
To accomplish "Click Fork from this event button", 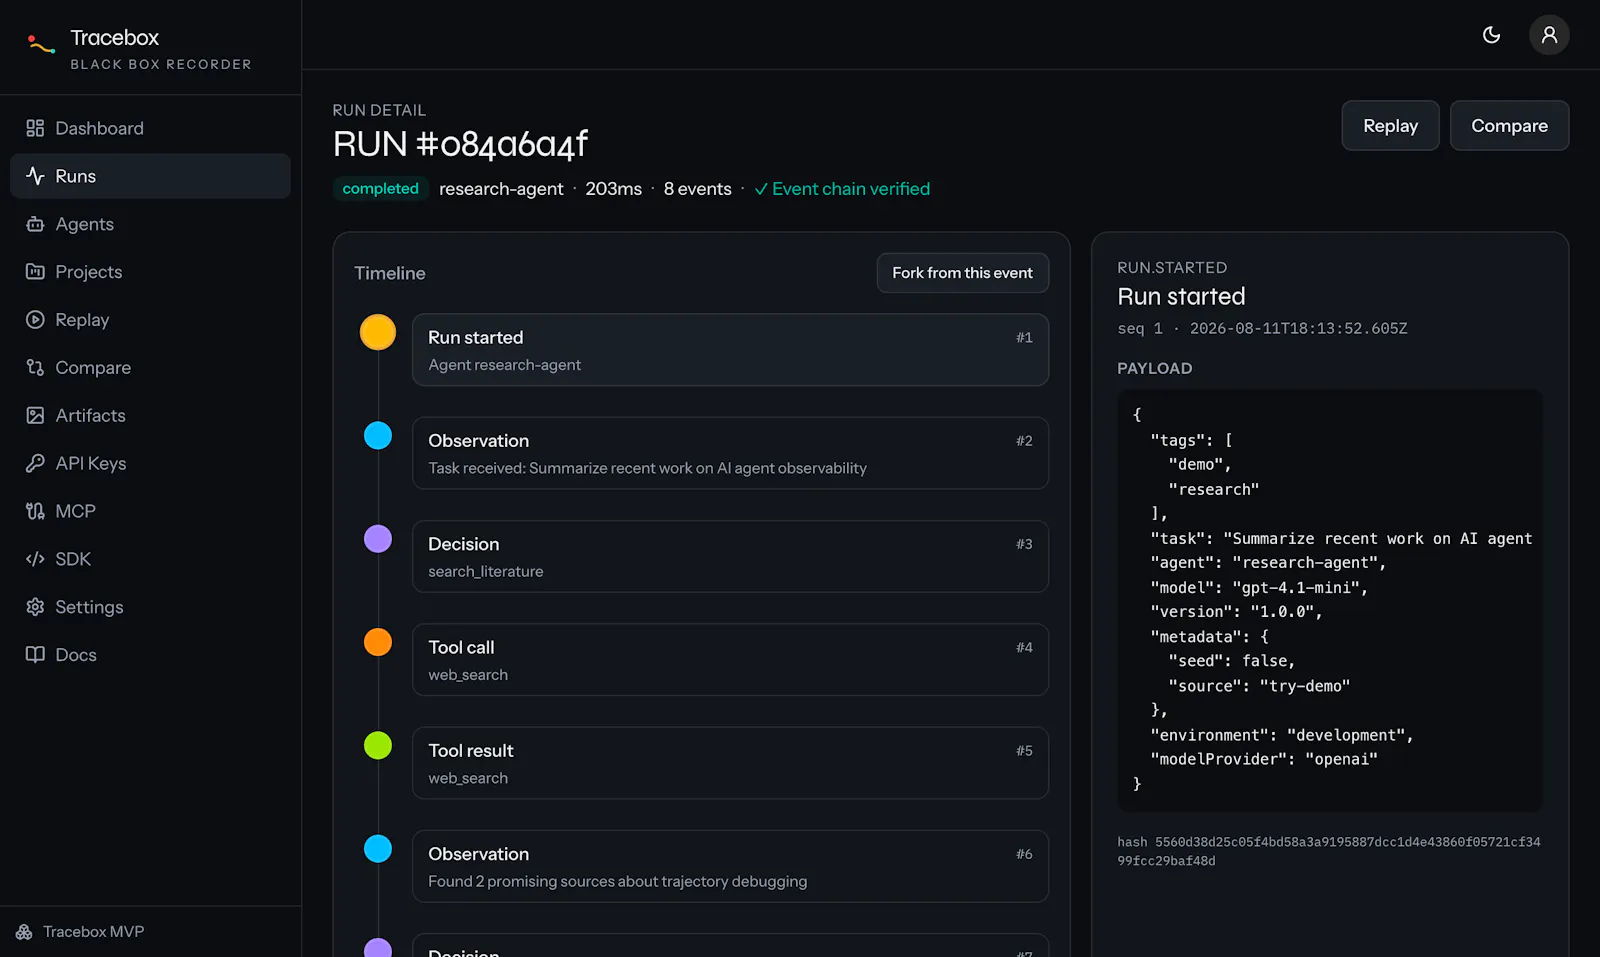I will pyautogui.click(x=962, y=273).
